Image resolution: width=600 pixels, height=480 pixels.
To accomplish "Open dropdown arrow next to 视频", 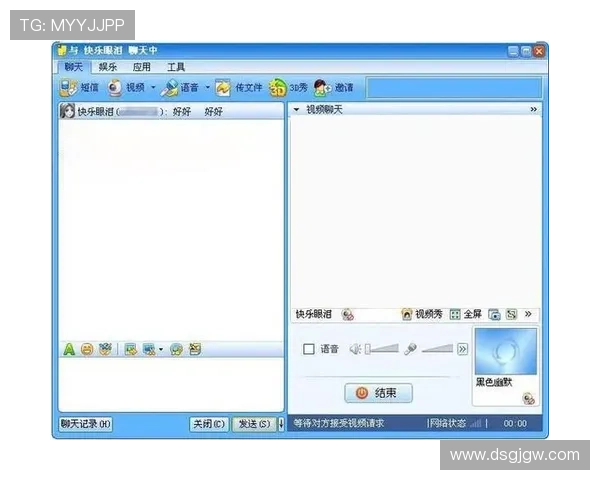I will pyautogui.click(x=153, y=88).
